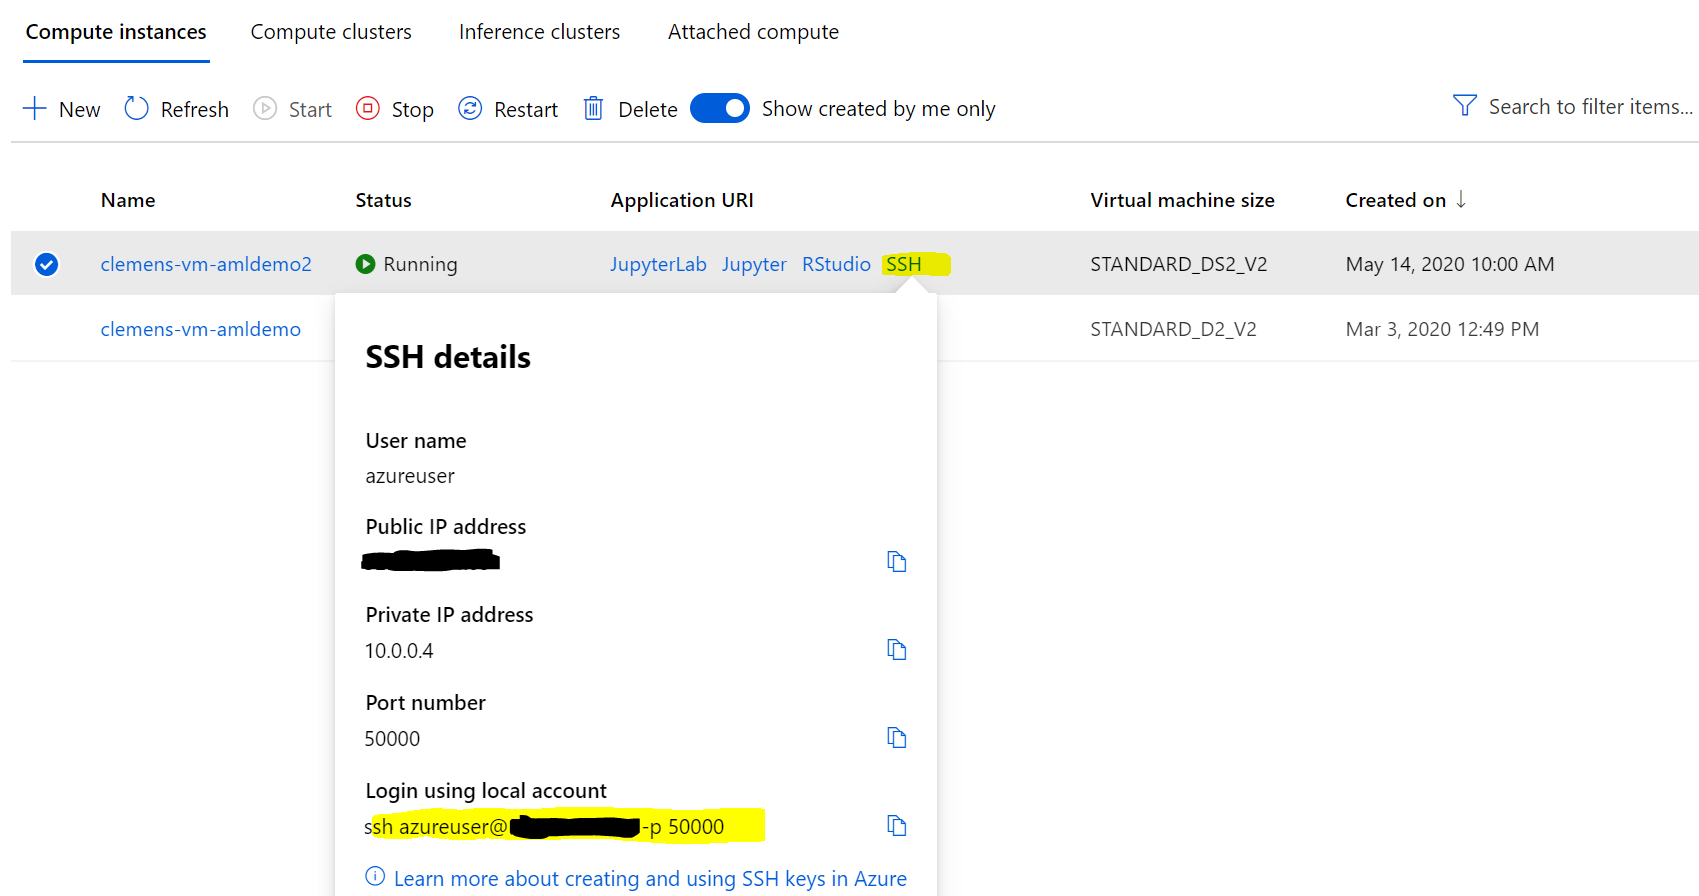Click the sort arrow next to Created on

tap(1461, 199)
